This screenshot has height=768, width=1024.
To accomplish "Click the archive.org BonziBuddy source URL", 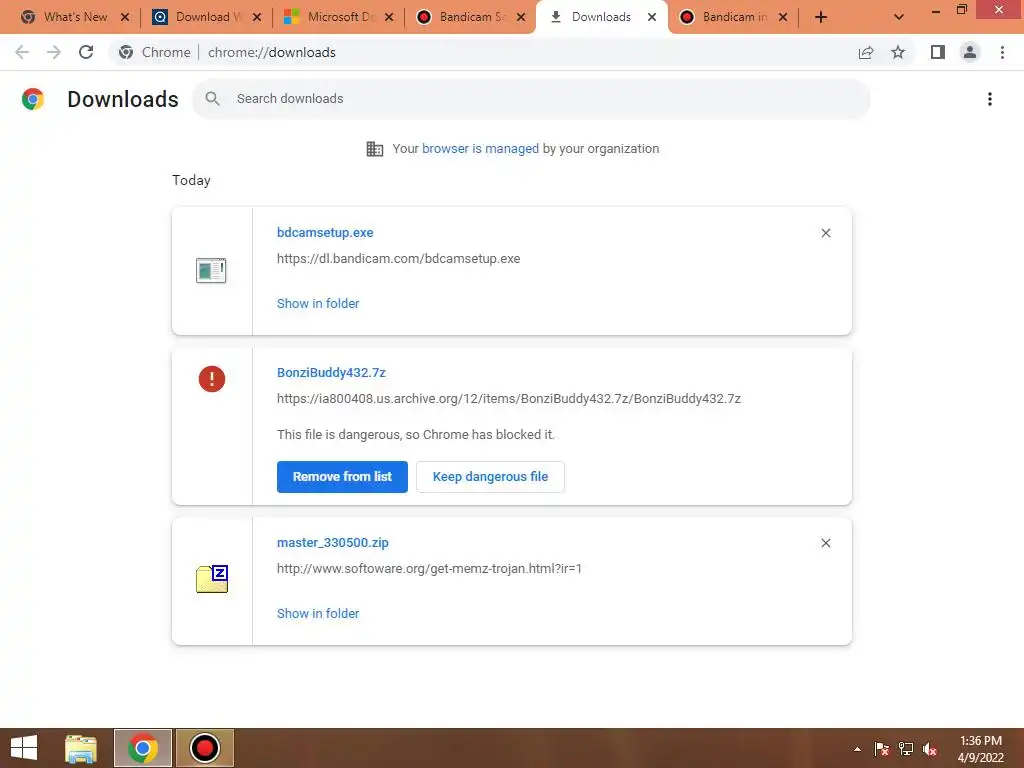I will [509, 399].
